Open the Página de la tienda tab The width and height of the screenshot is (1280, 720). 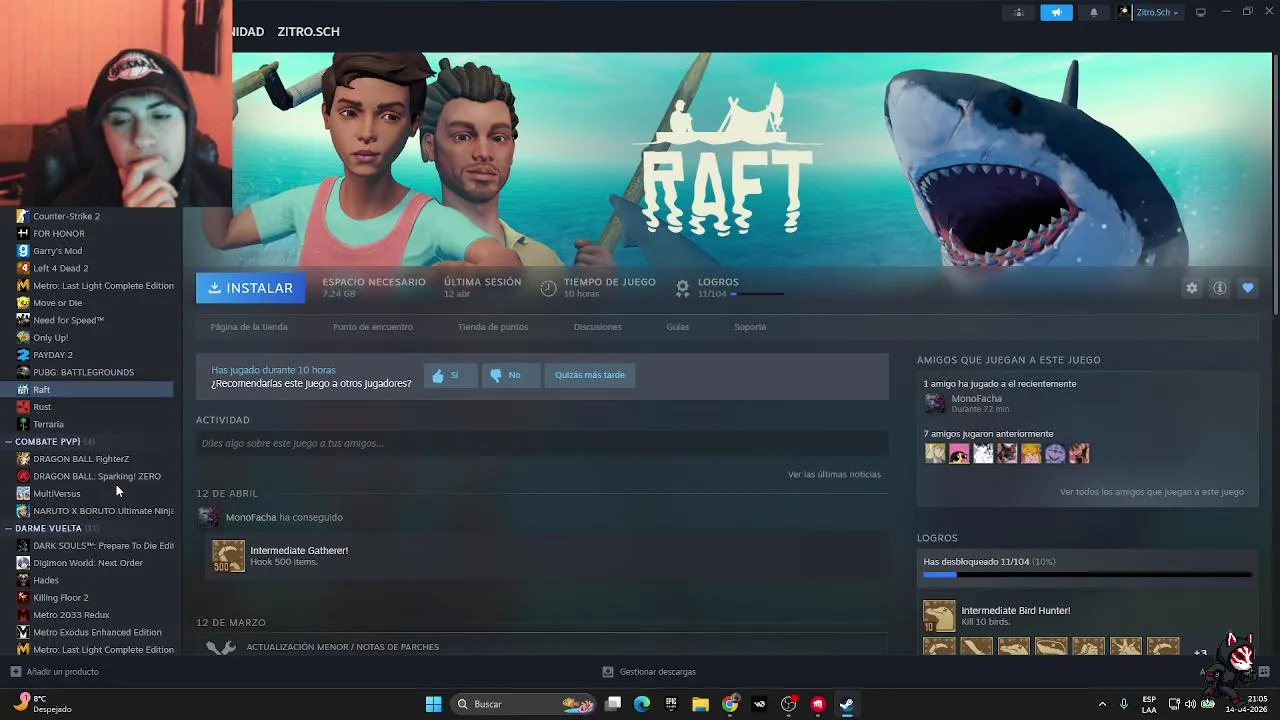[x=249, y=327]
